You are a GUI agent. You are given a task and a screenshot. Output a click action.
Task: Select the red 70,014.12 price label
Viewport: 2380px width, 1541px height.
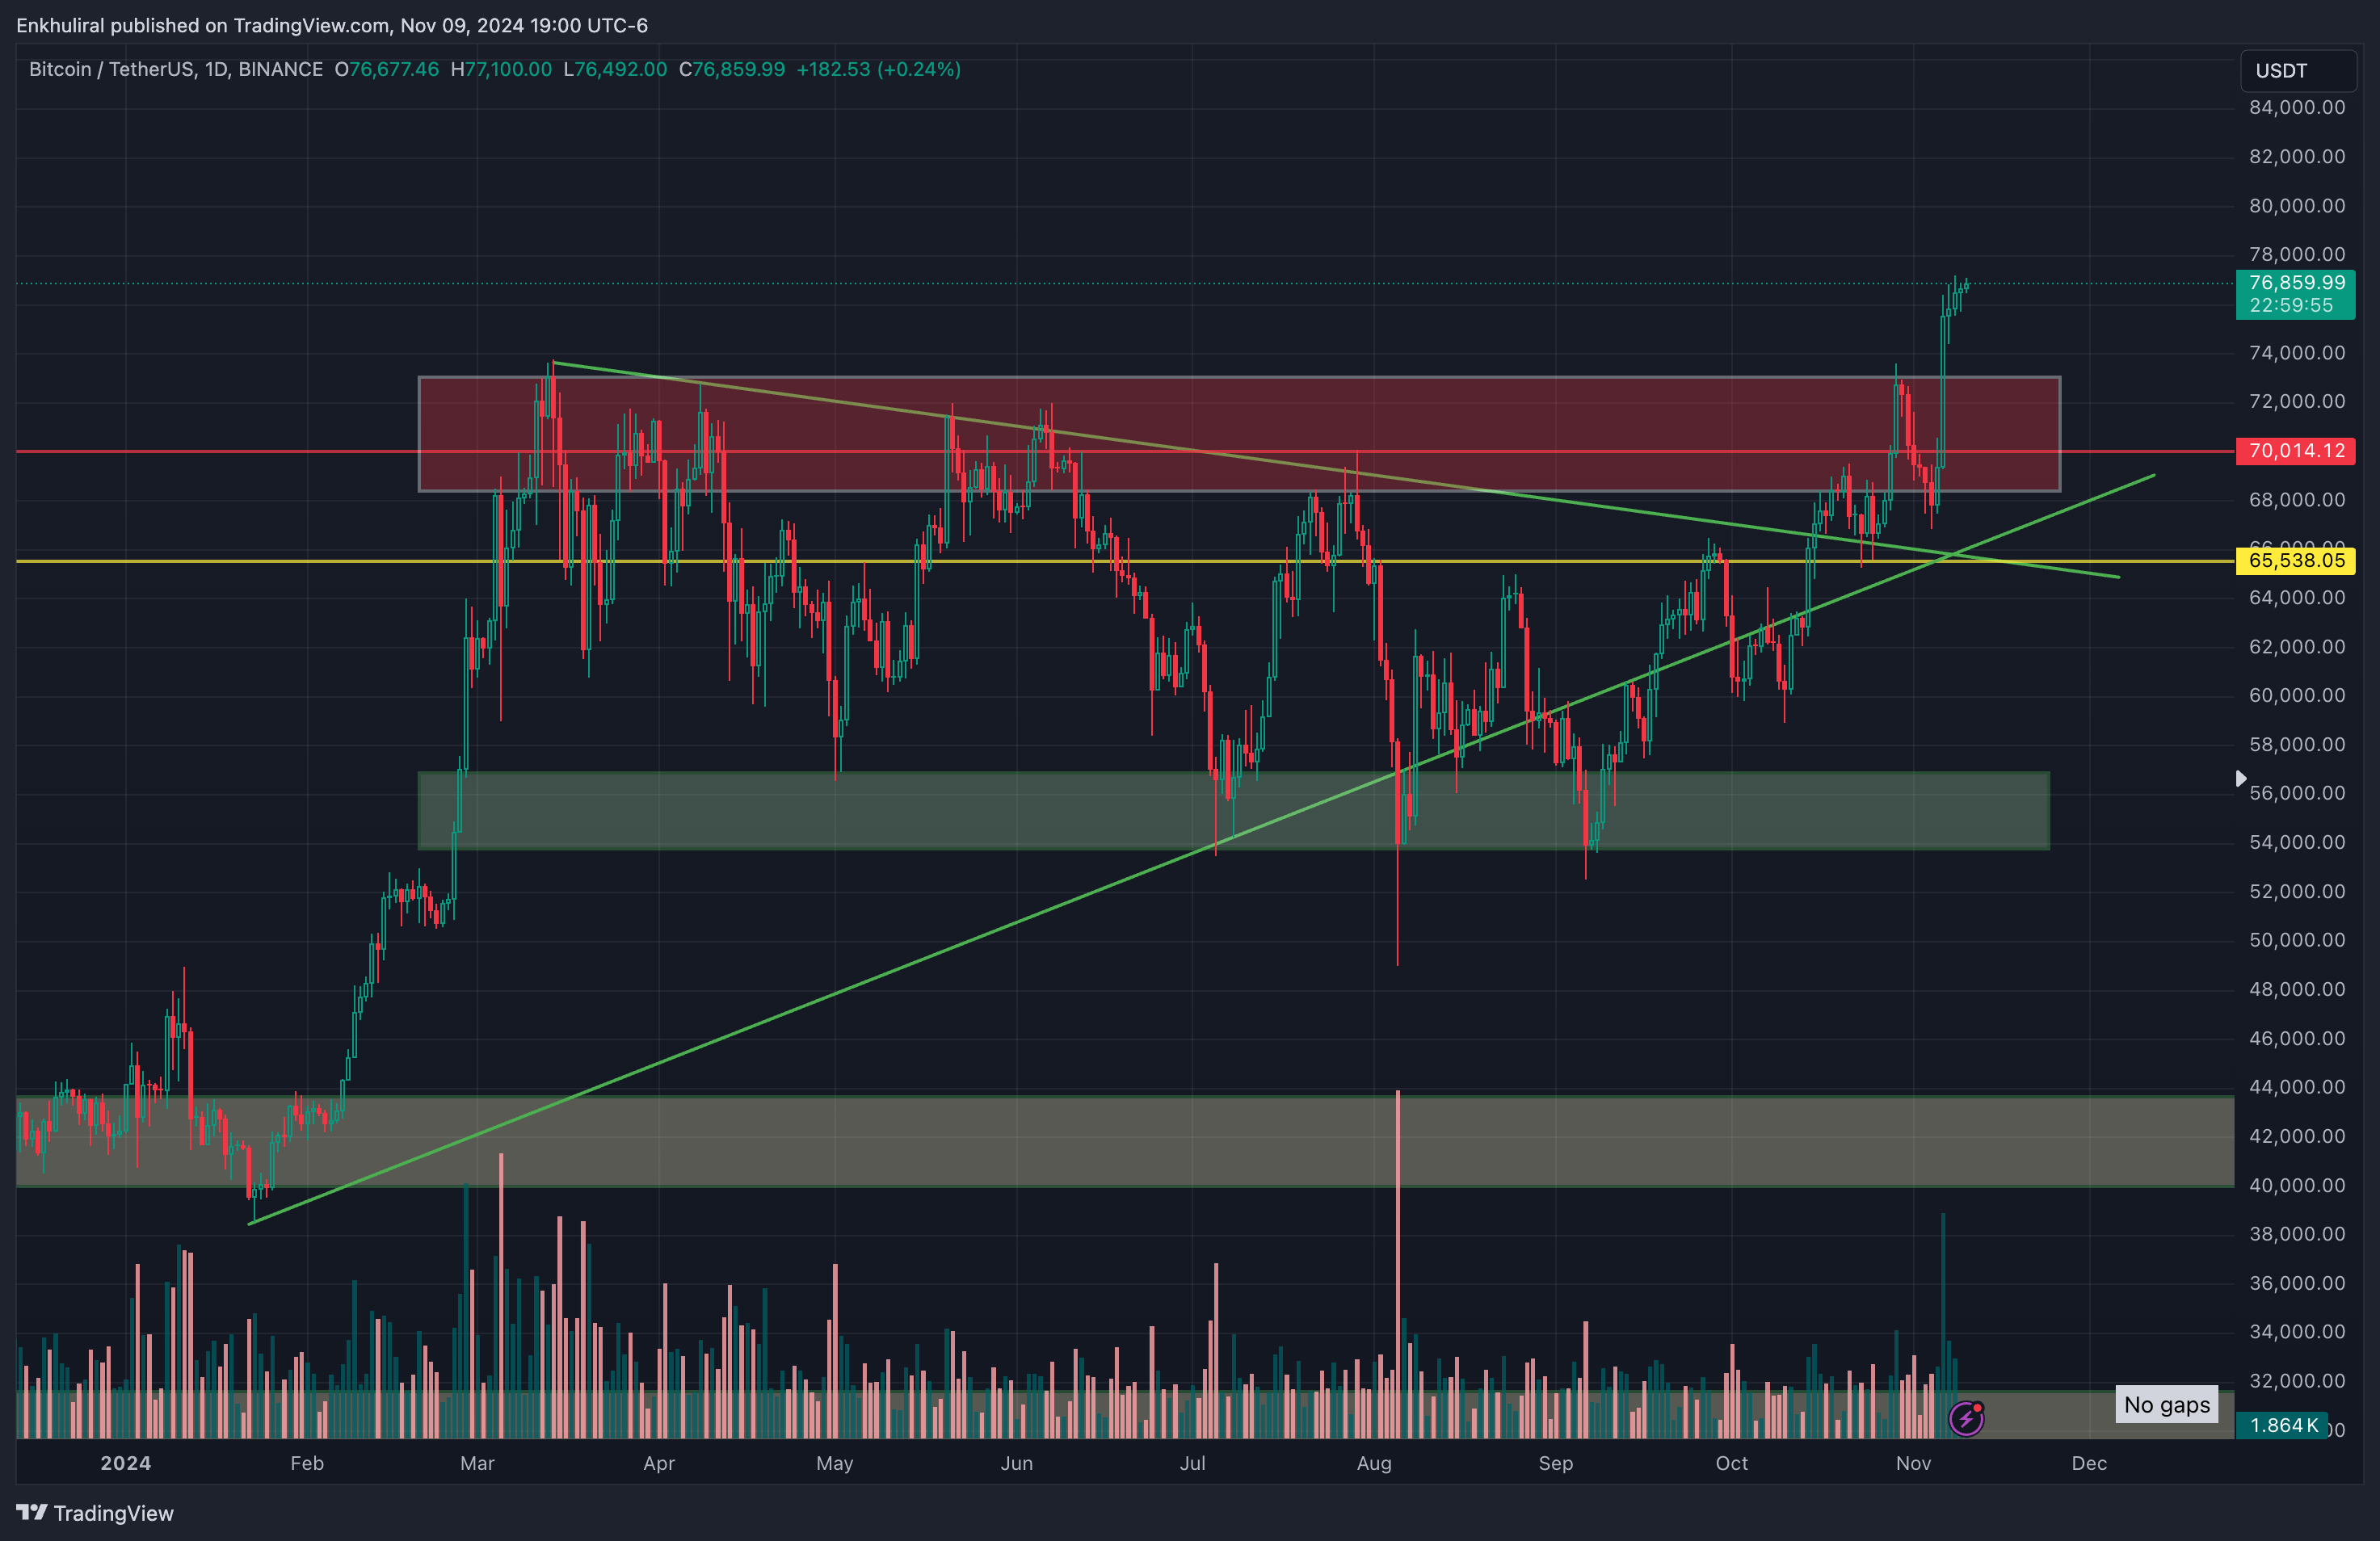pyautogui.click(x=2295, y=451)
